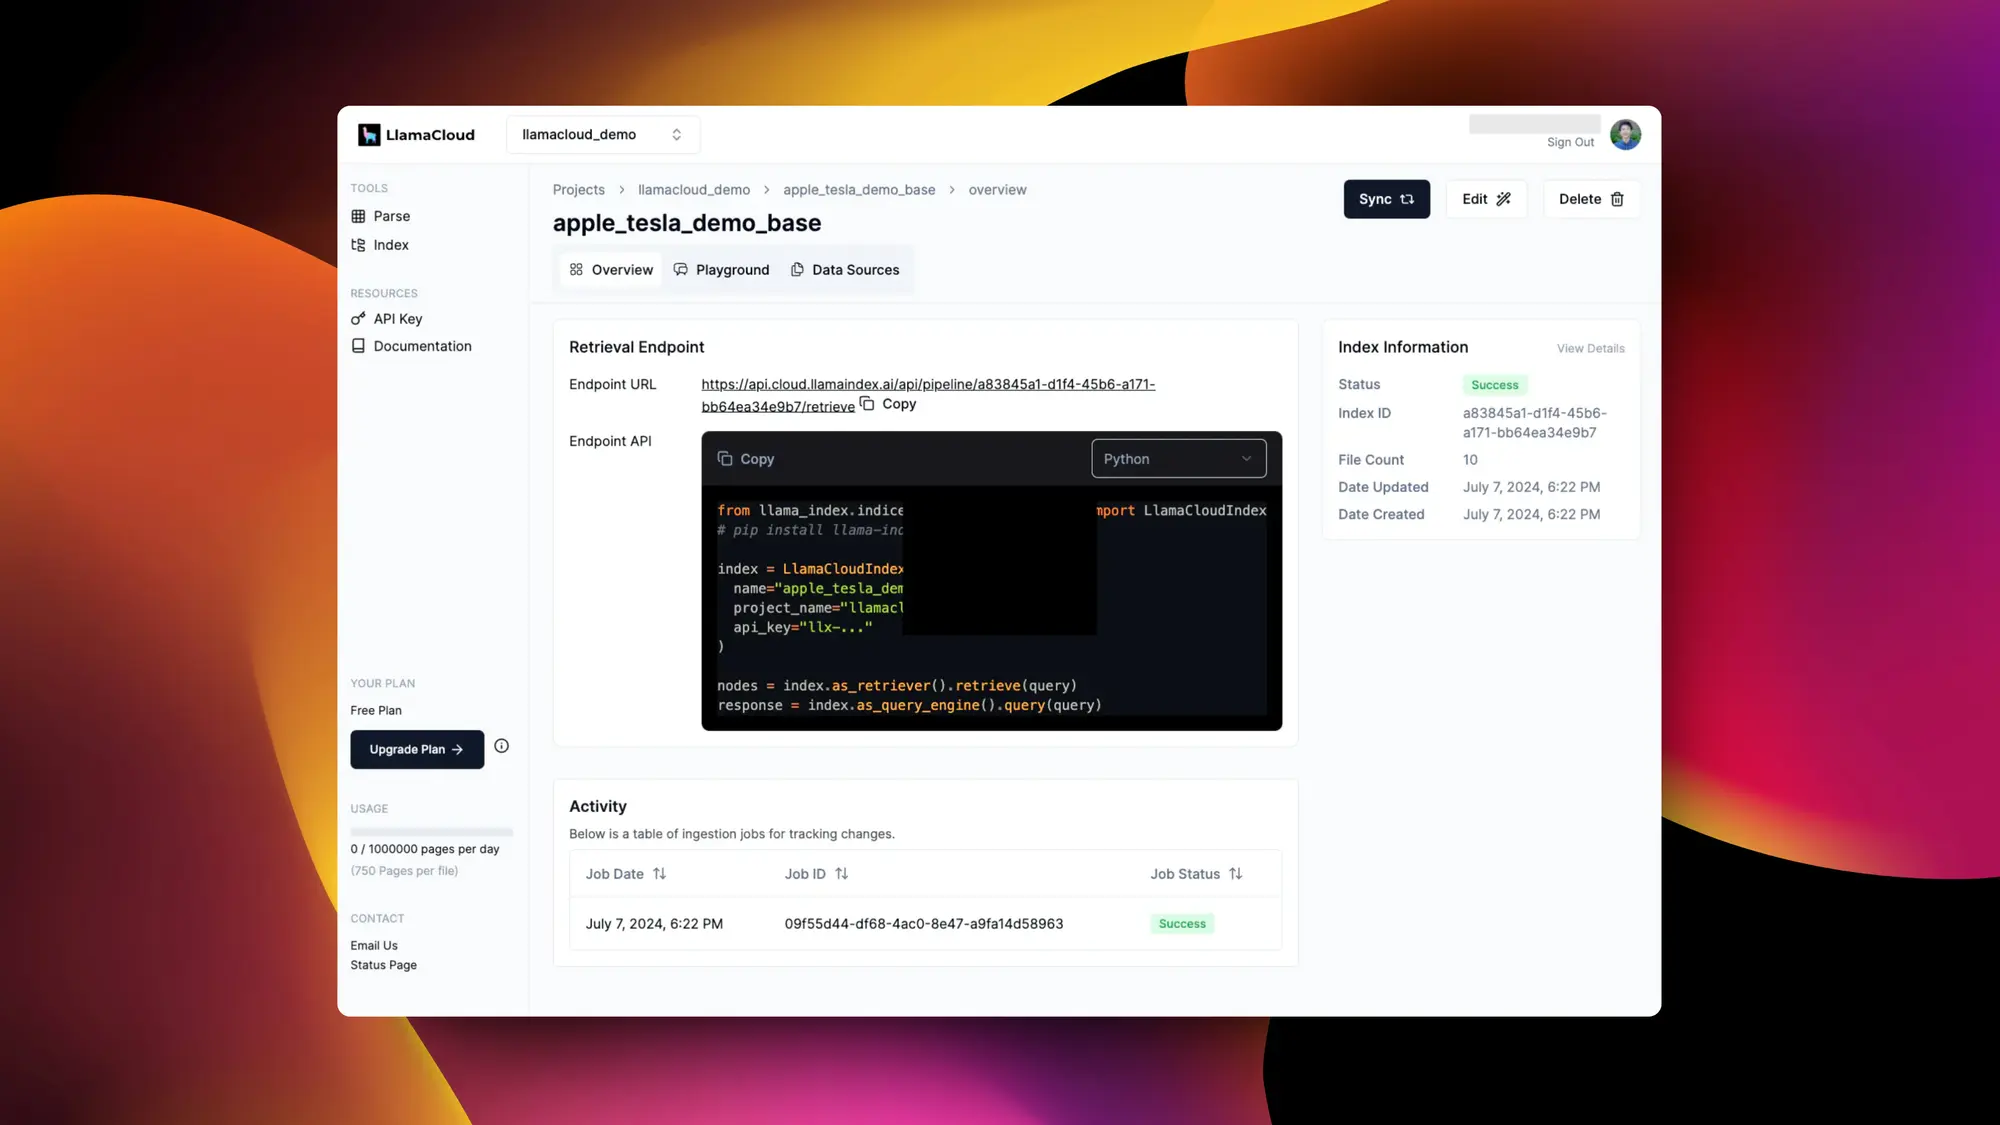
Task: Open the Index tool in the sidebar
Action: (380, 245)
